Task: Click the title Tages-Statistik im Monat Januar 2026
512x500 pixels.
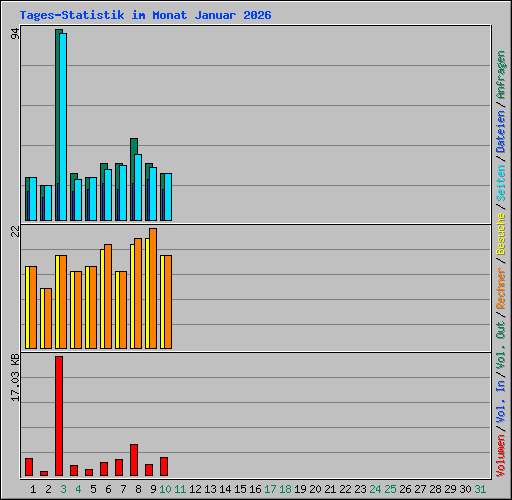Action: coord(145,15)
